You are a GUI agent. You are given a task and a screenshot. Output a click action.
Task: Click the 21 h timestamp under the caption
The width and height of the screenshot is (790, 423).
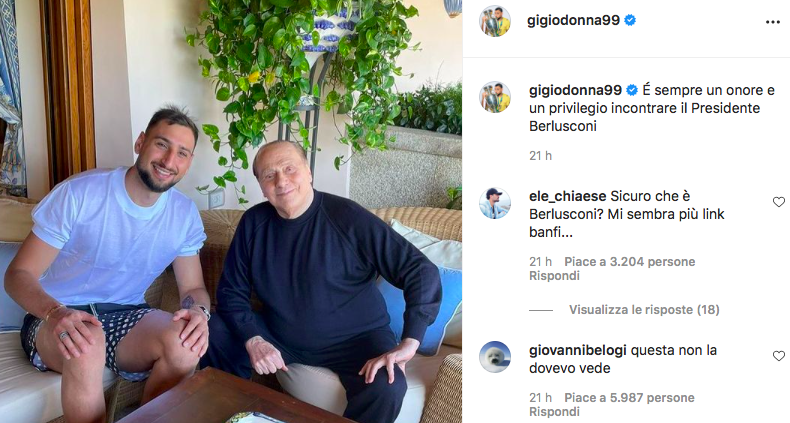click(x=541, y=156)
